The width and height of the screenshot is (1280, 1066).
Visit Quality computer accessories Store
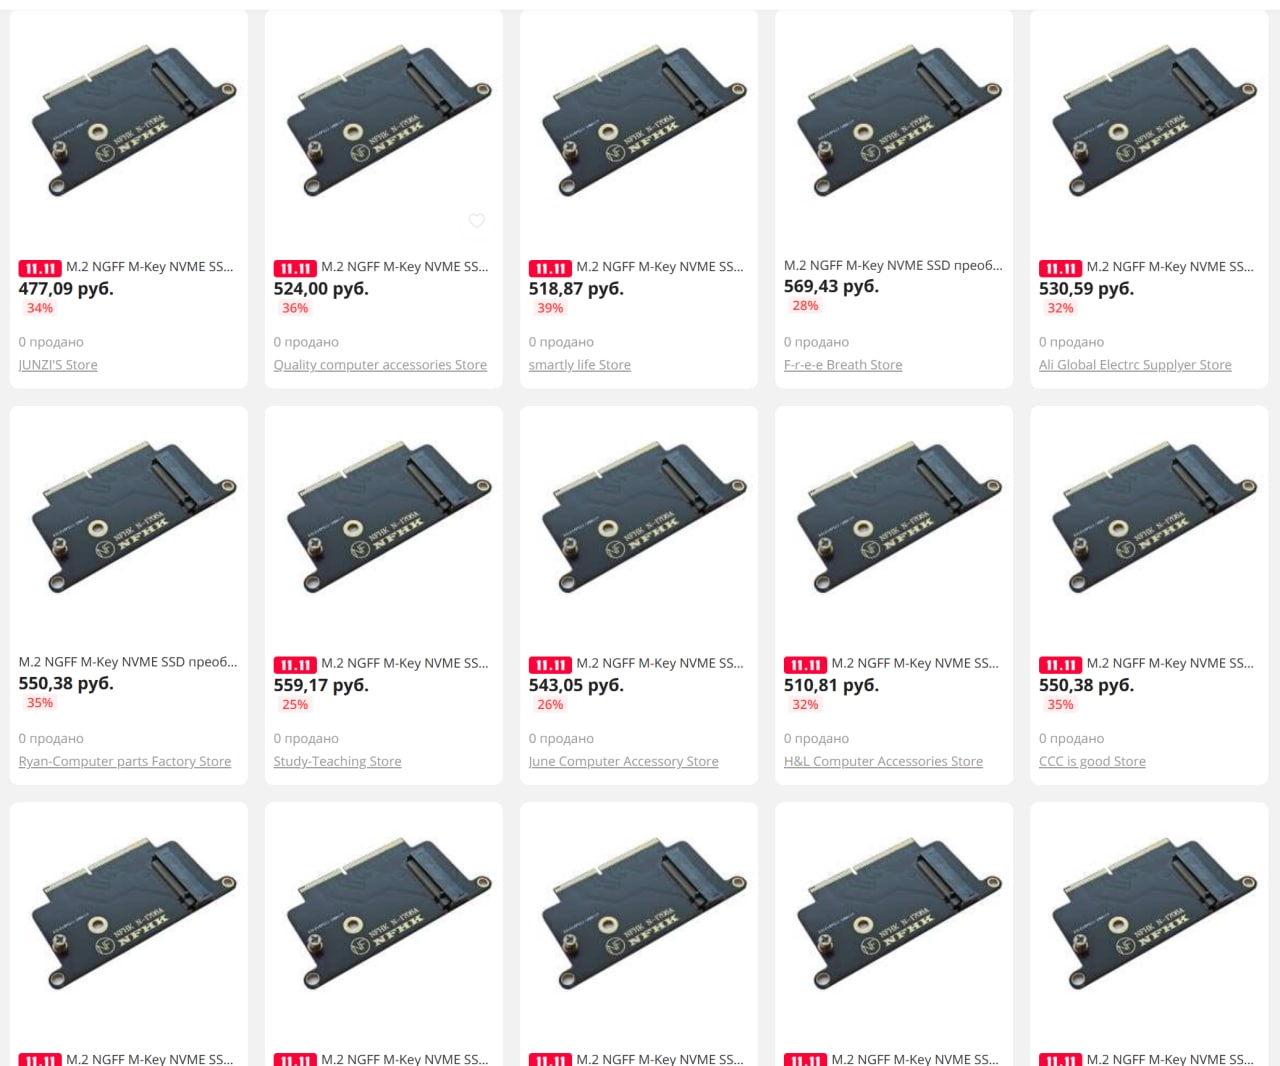click(x=380, y=365)
